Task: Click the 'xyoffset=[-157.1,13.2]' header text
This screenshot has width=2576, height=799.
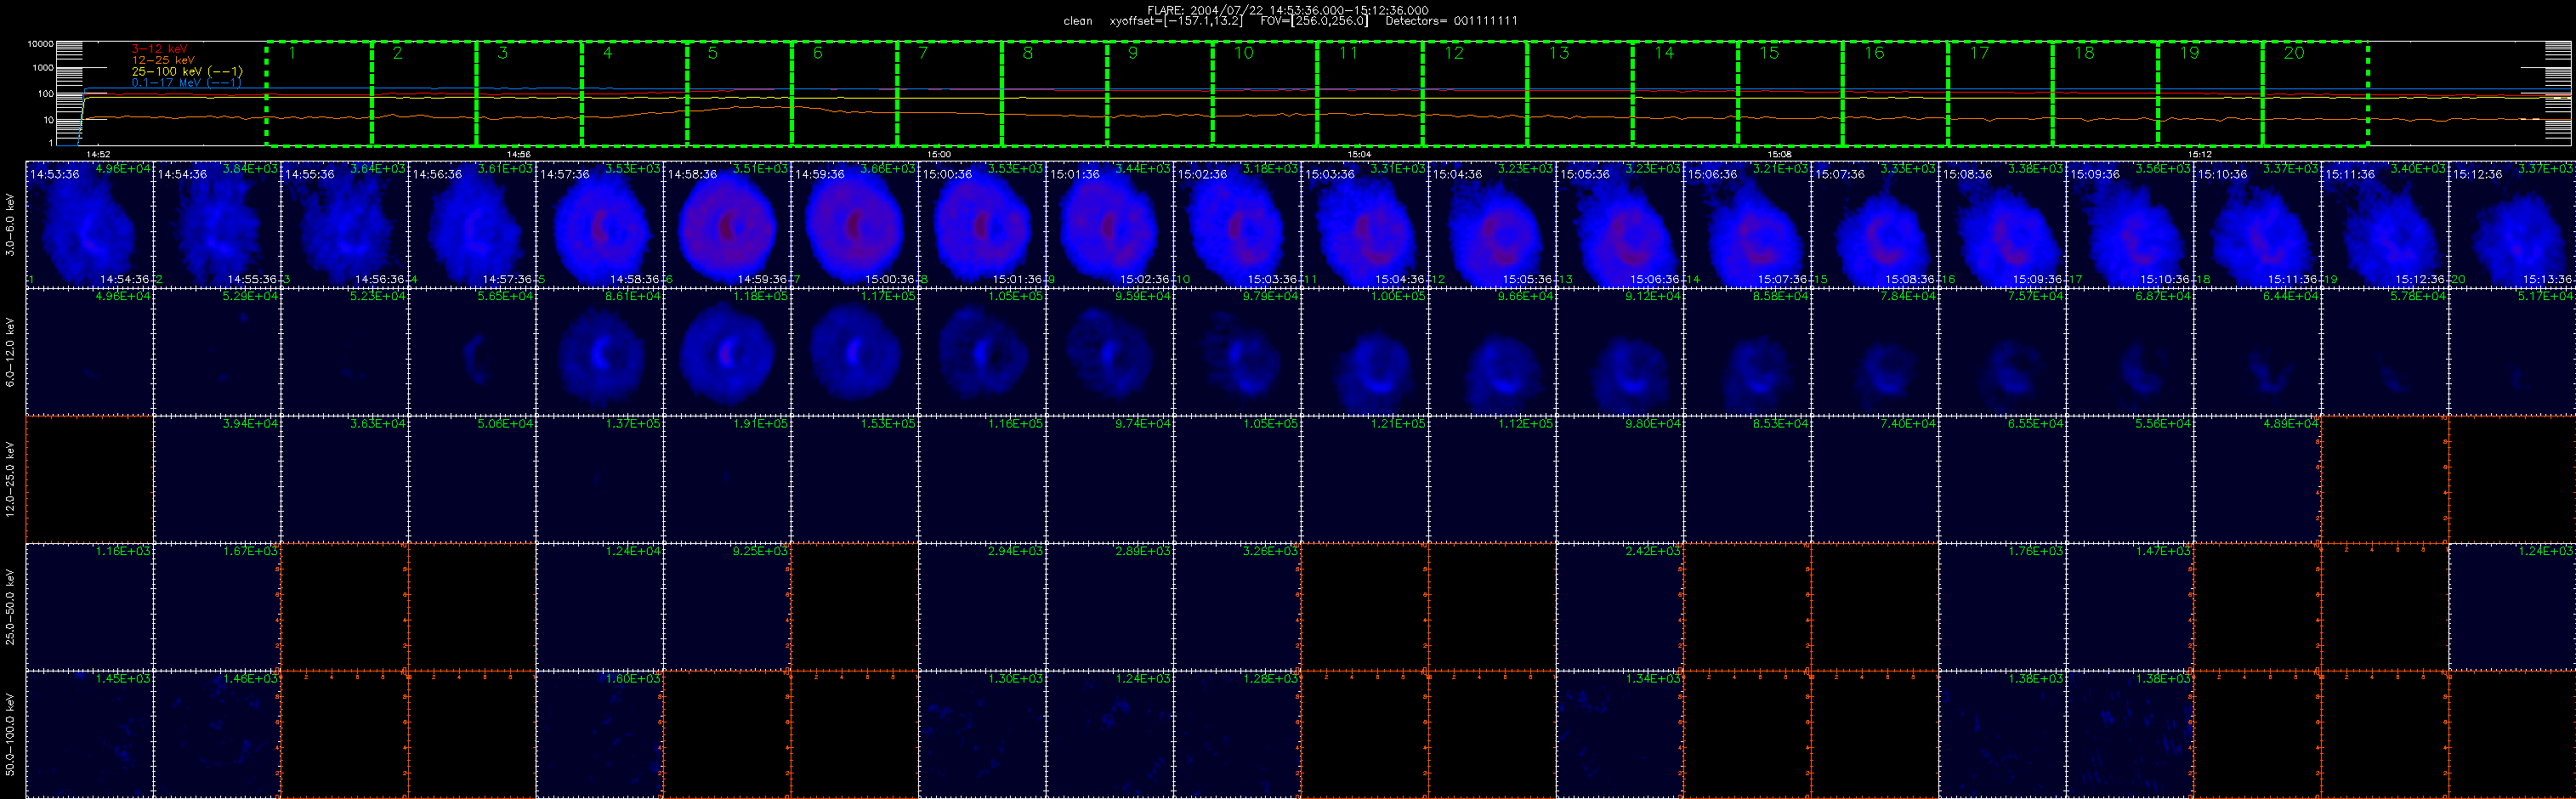Action: pos(1176,21)
